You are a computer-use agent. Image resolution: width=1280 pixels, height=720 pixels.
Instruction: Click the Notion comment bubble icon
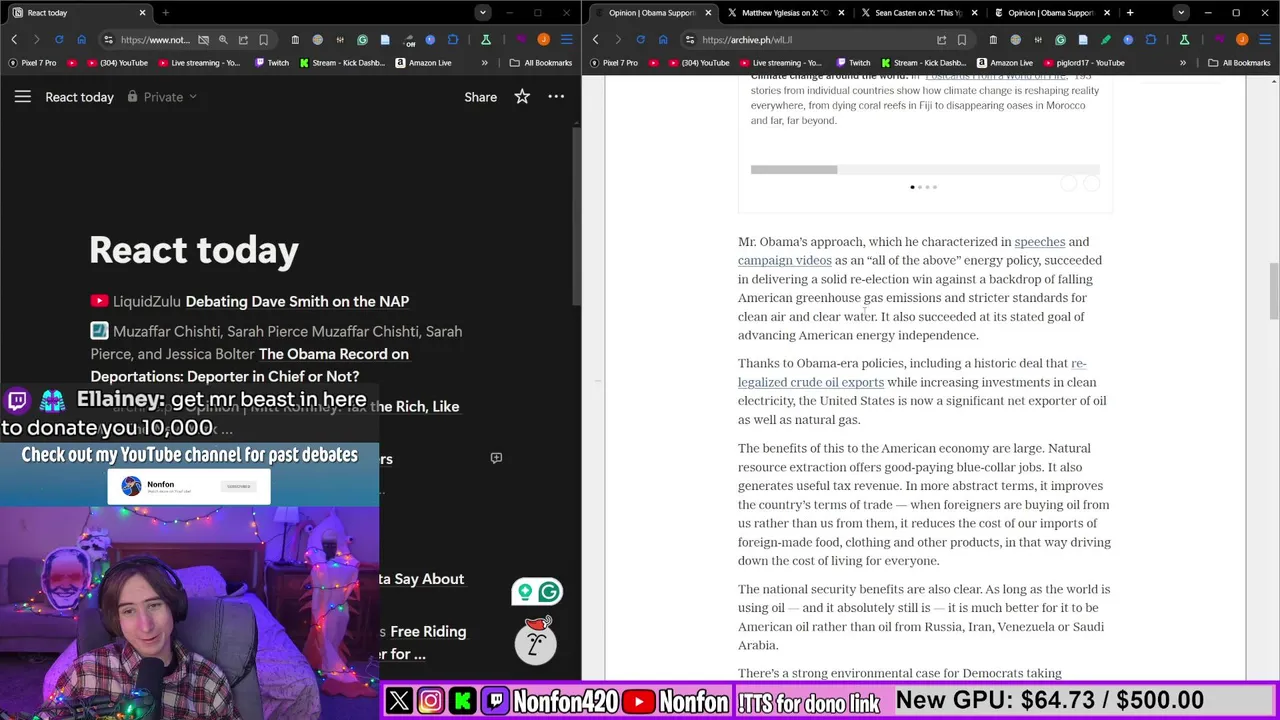pyautogui.click(x=496, y=458)
